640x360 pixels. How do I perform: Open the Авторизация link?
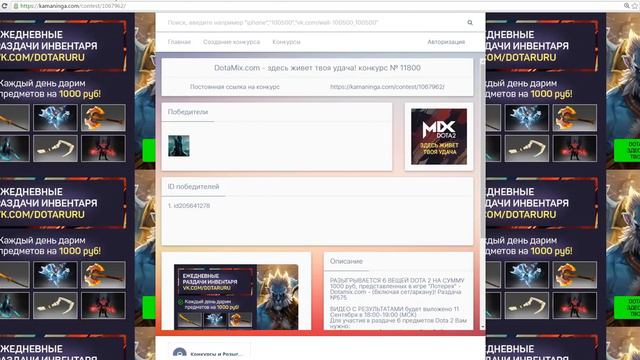[x=446, y=42]
